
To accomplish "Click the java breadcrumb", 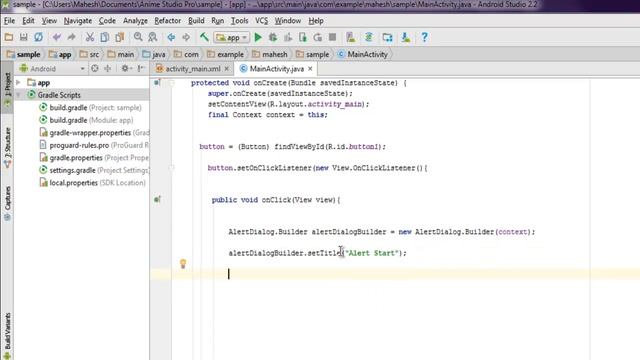I will click(154, 54).
